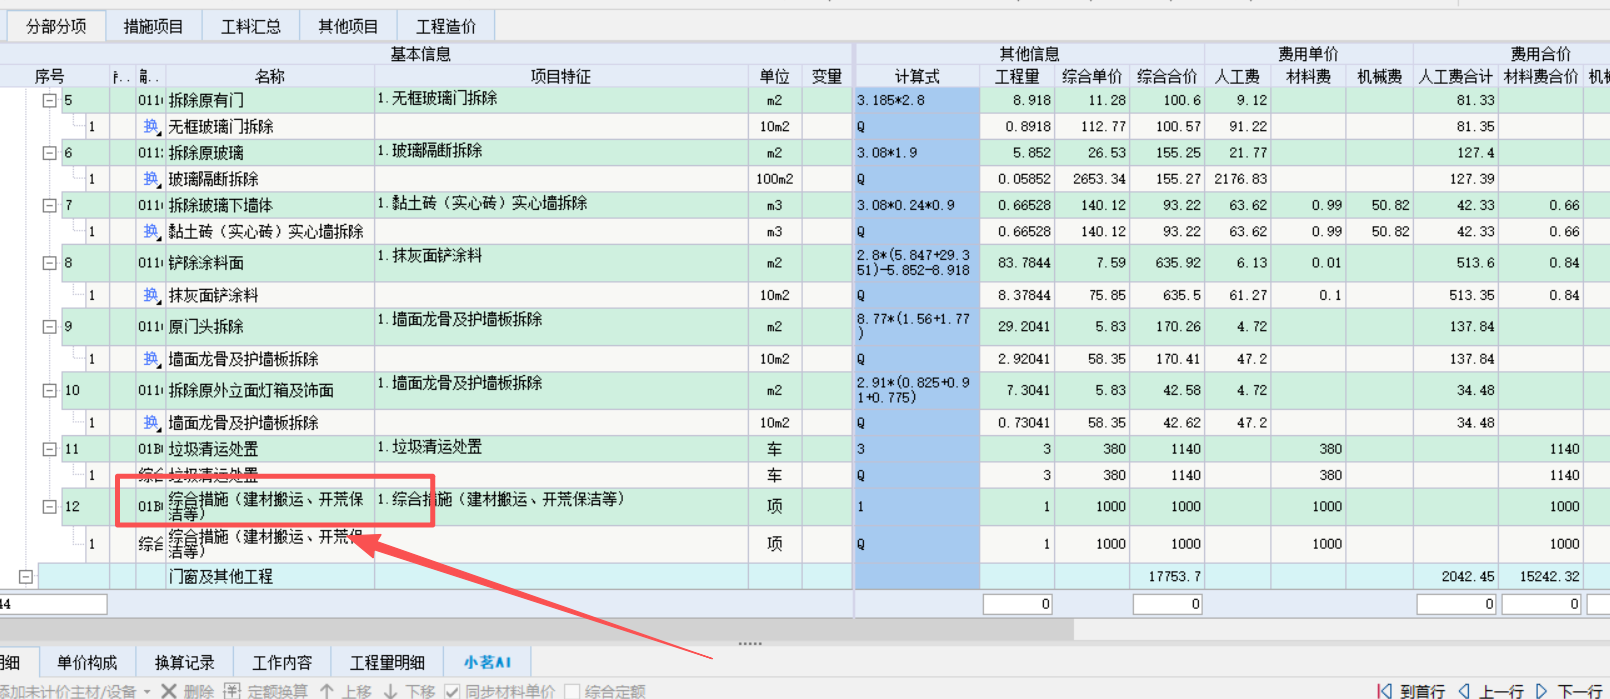Select the formula cell 3.185*2.8
Viewport: 1610px width, 699px height.
coord(917,100)
